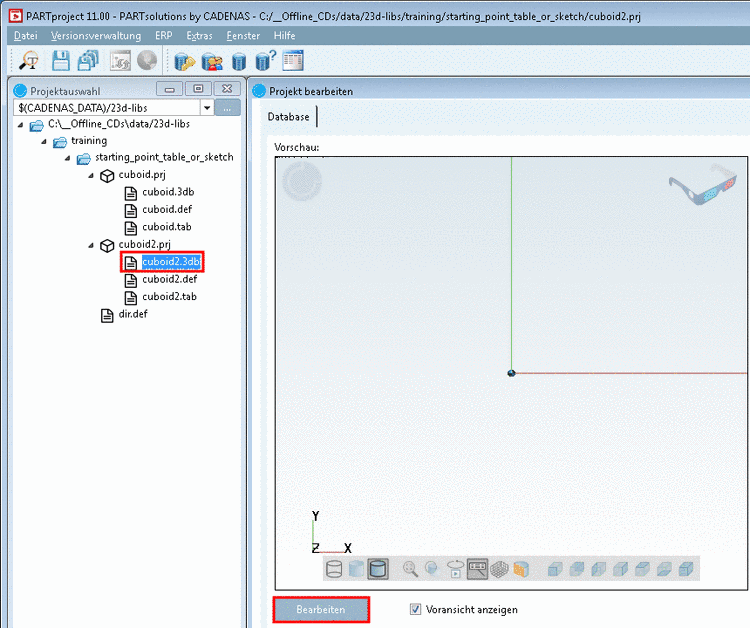The height and width of the screenshot is (628, 750).
Task: Click the save all (multiple disks) icon
Action: click(88, 61)
